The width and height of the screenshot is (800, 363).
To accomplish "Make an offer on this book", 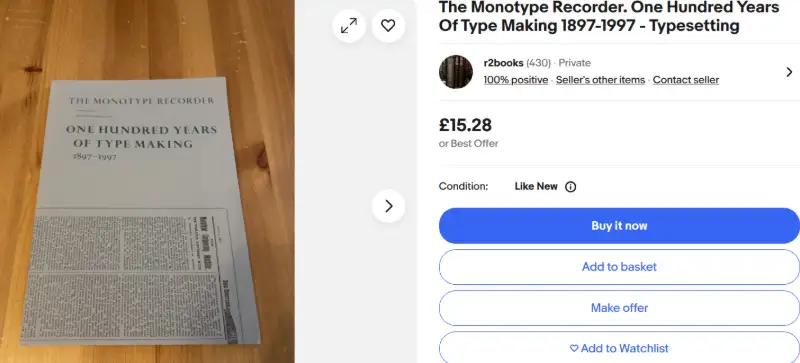I will coord(619,308).
